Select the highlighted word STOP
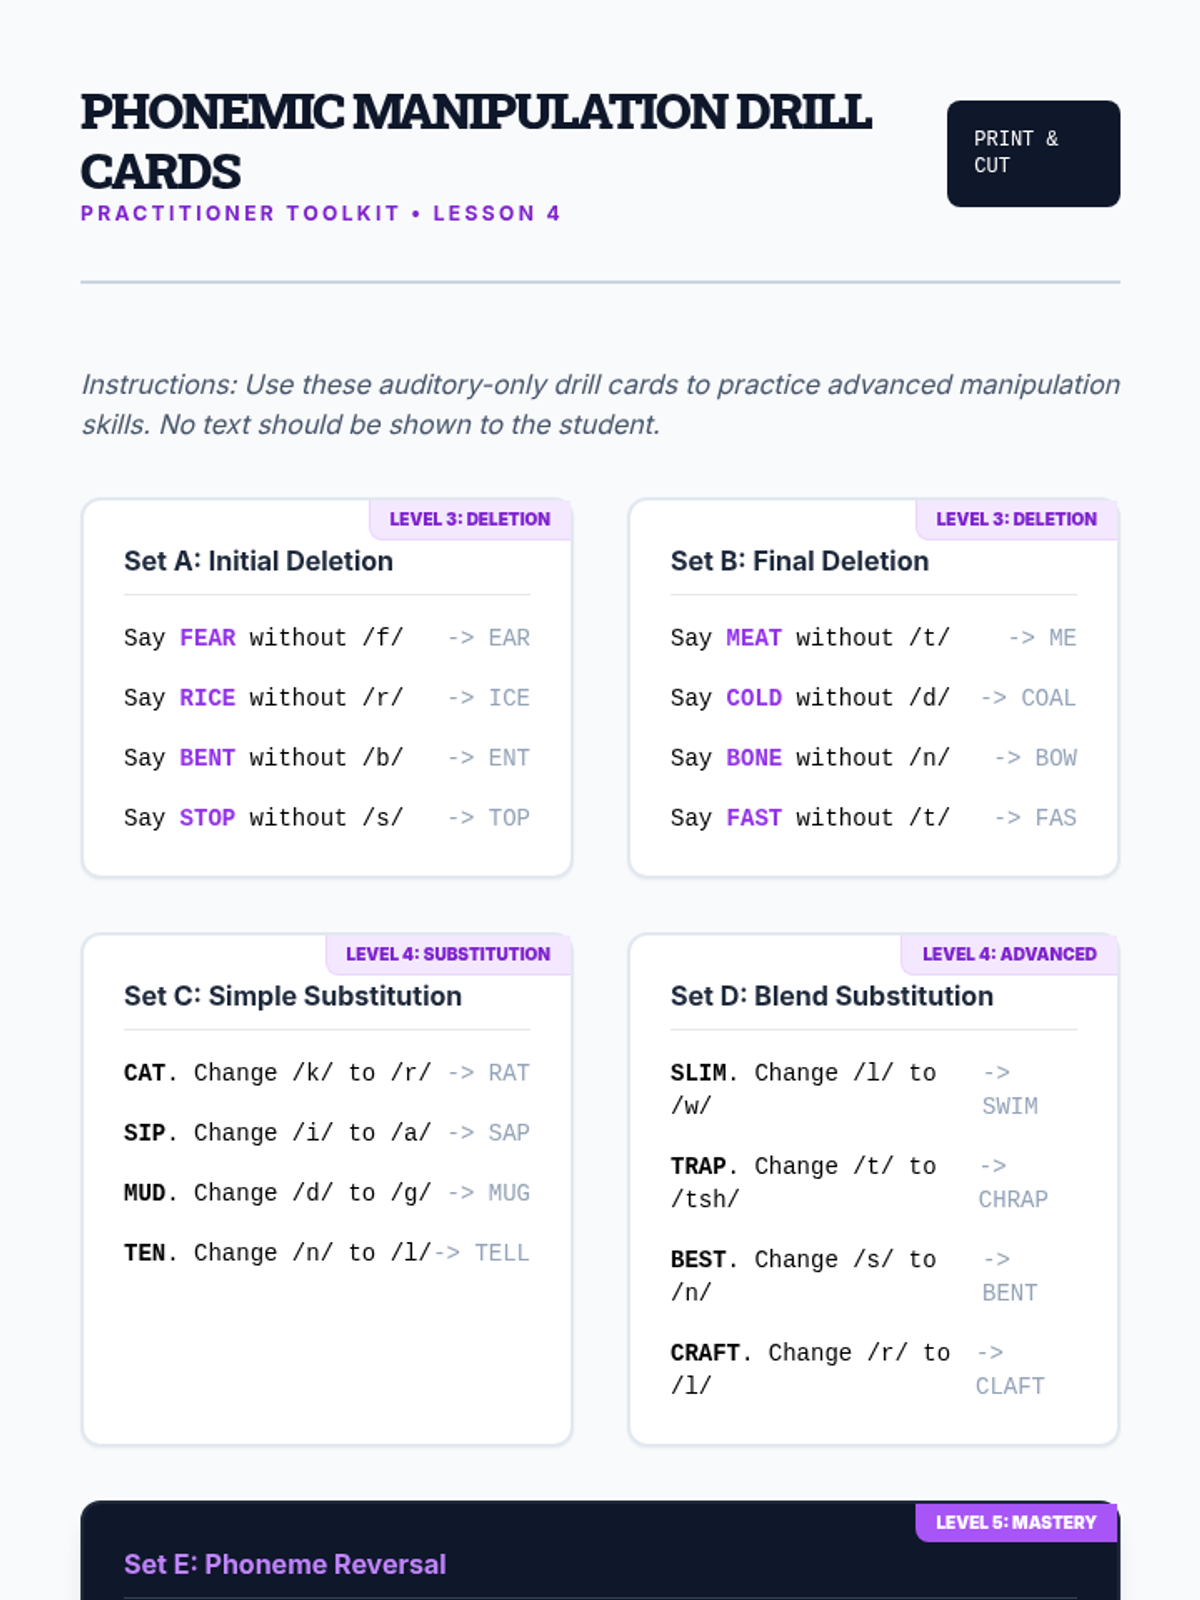1200x1600 pixels. click(x=207, y=818)
